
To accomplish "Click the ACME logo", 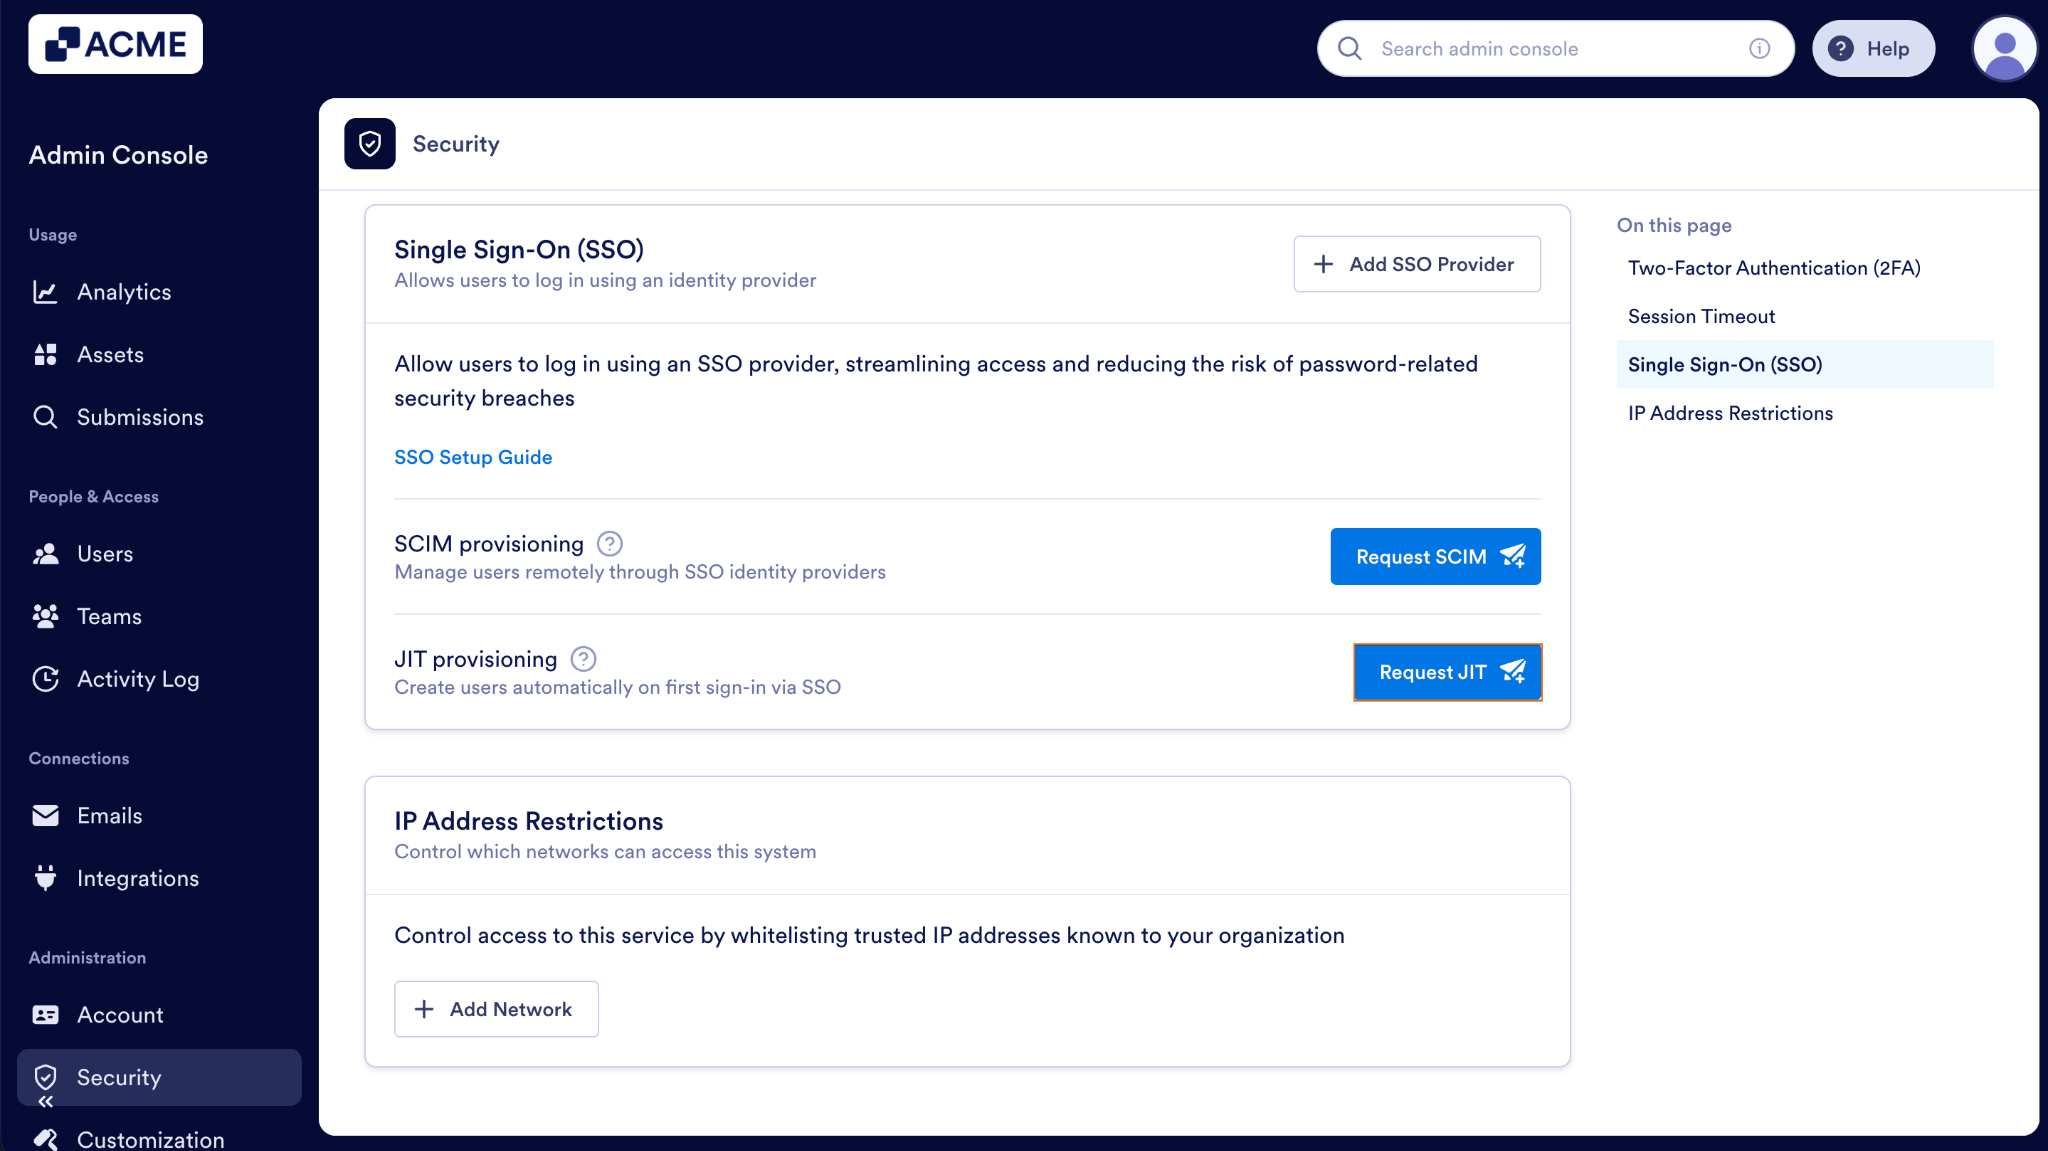I will pyautogui.click(x=115, y=44).
